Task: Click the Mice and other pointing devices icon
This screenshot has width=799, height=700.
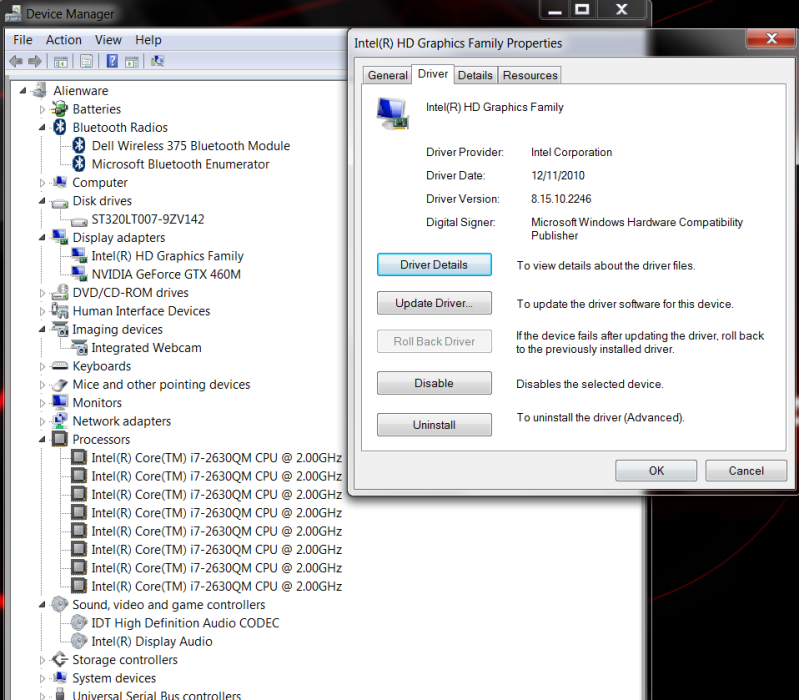Action: tap(60, 385)
